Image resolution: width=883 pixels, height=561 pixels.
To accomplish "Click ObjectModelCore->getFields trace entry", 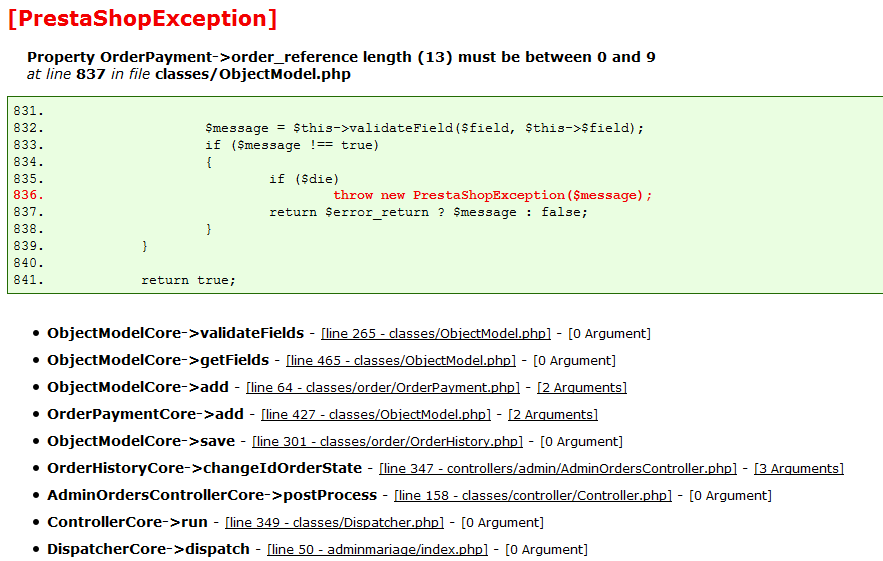I will click(x=158, y=360).
